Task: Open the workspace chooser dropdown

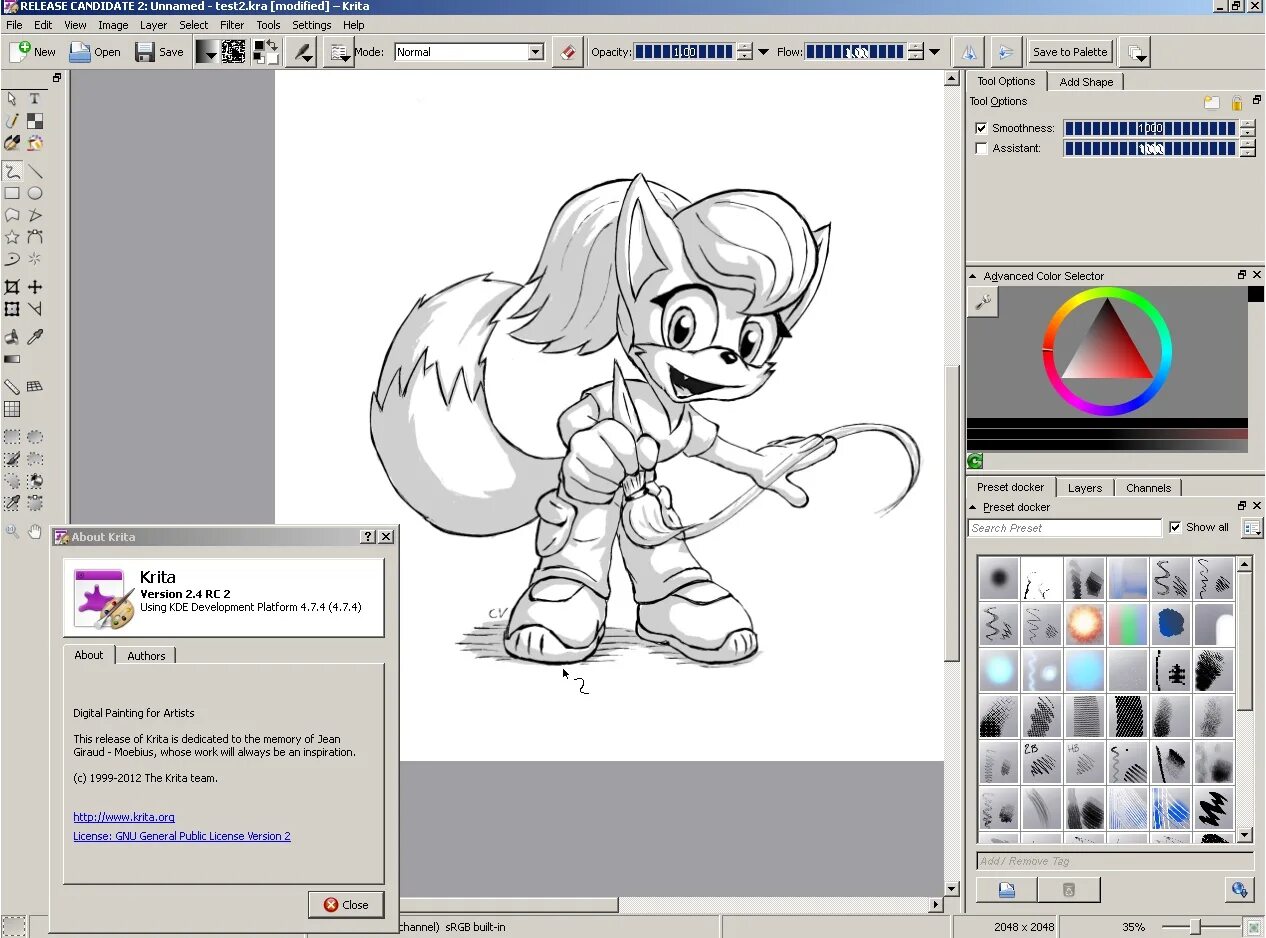Action: [x=1135, y=52]
